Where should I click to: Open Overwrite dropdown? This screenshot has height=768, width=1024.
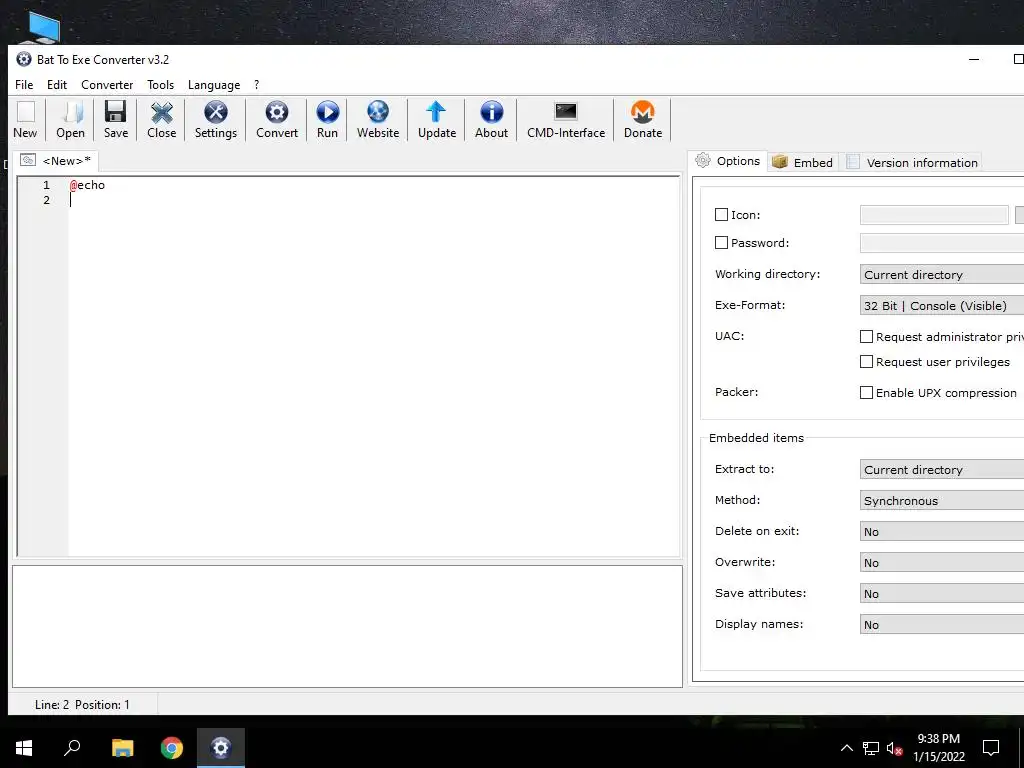click(x=942, y=562)
